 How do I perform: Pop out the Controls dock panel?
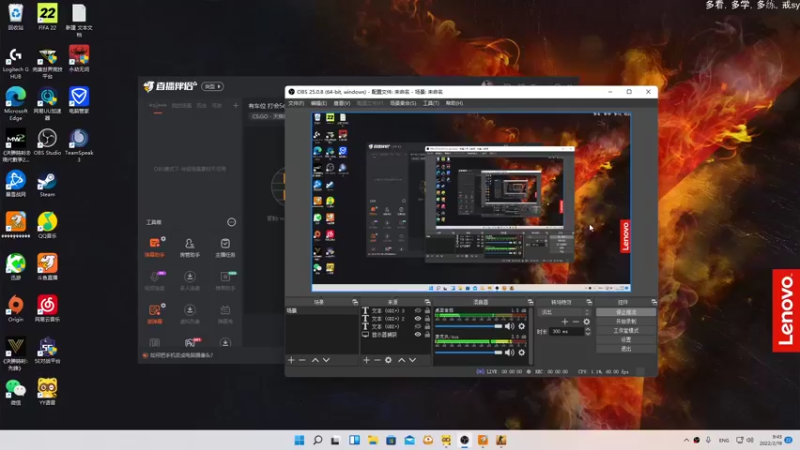pyautogui.click(x=654, y=302)
